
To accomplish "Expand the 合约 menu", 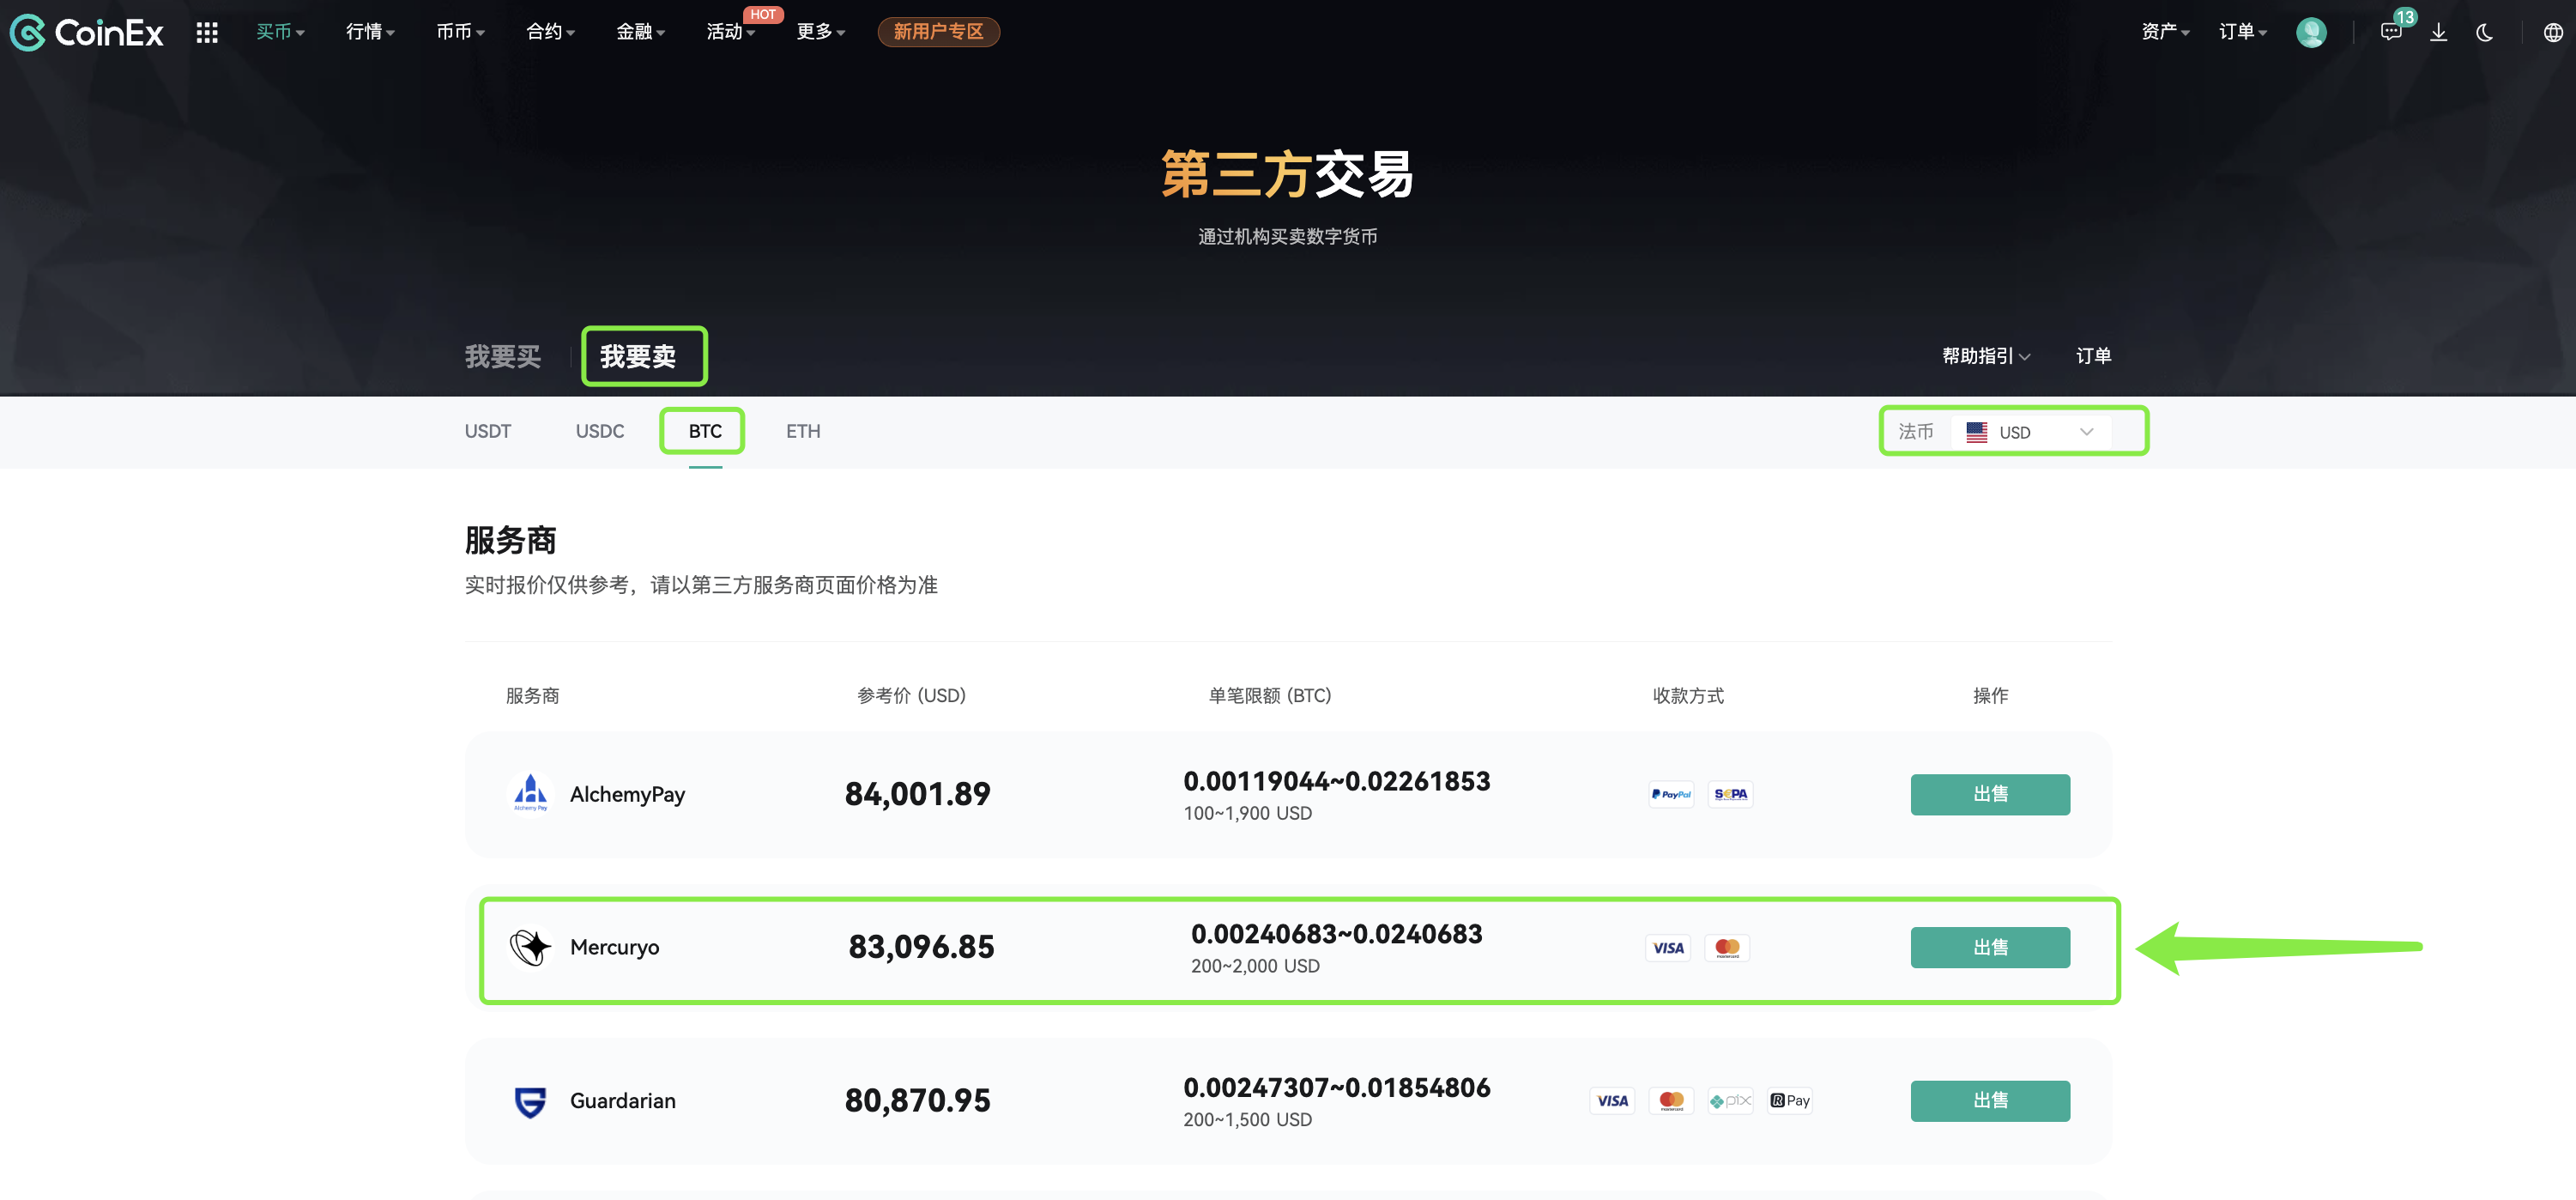I will [550, 32].
